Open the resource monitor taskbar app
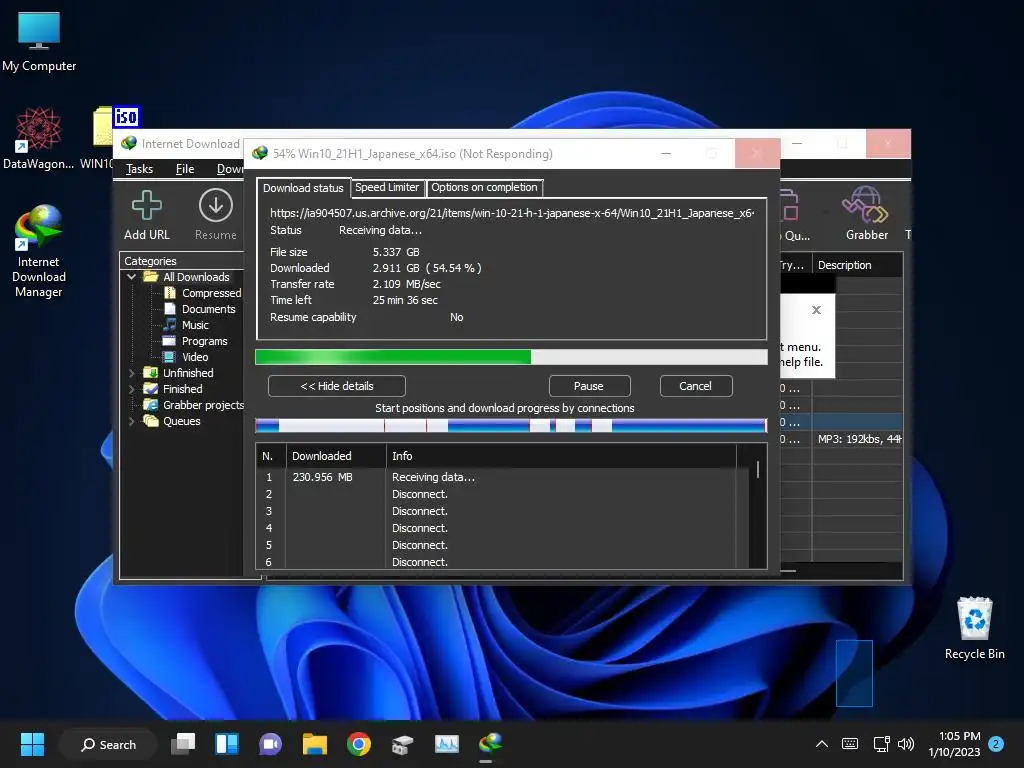1024x768 pixels. click(447, 744)
